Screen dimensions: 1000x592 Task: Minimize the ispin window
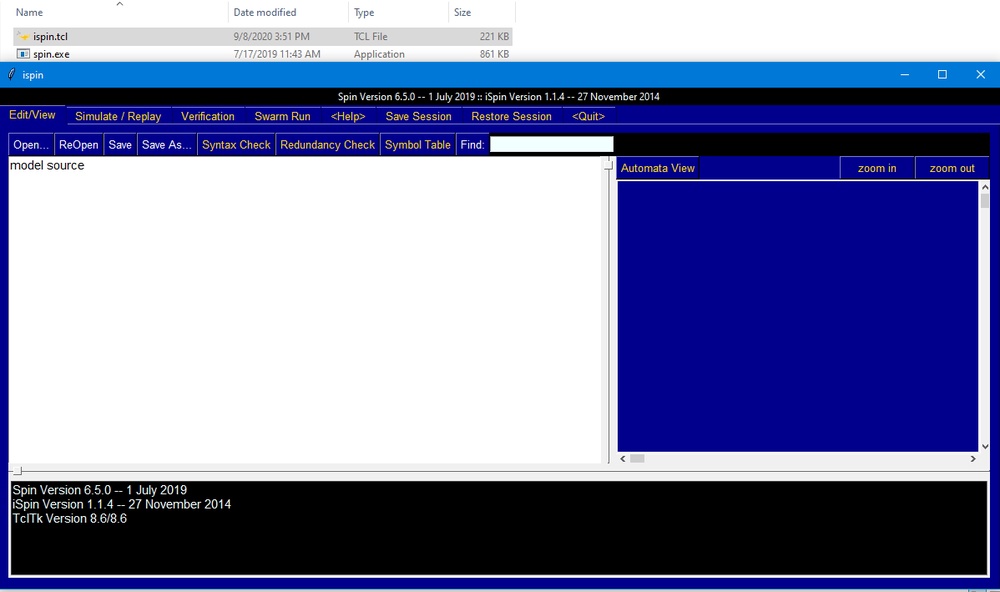[904, 75]
